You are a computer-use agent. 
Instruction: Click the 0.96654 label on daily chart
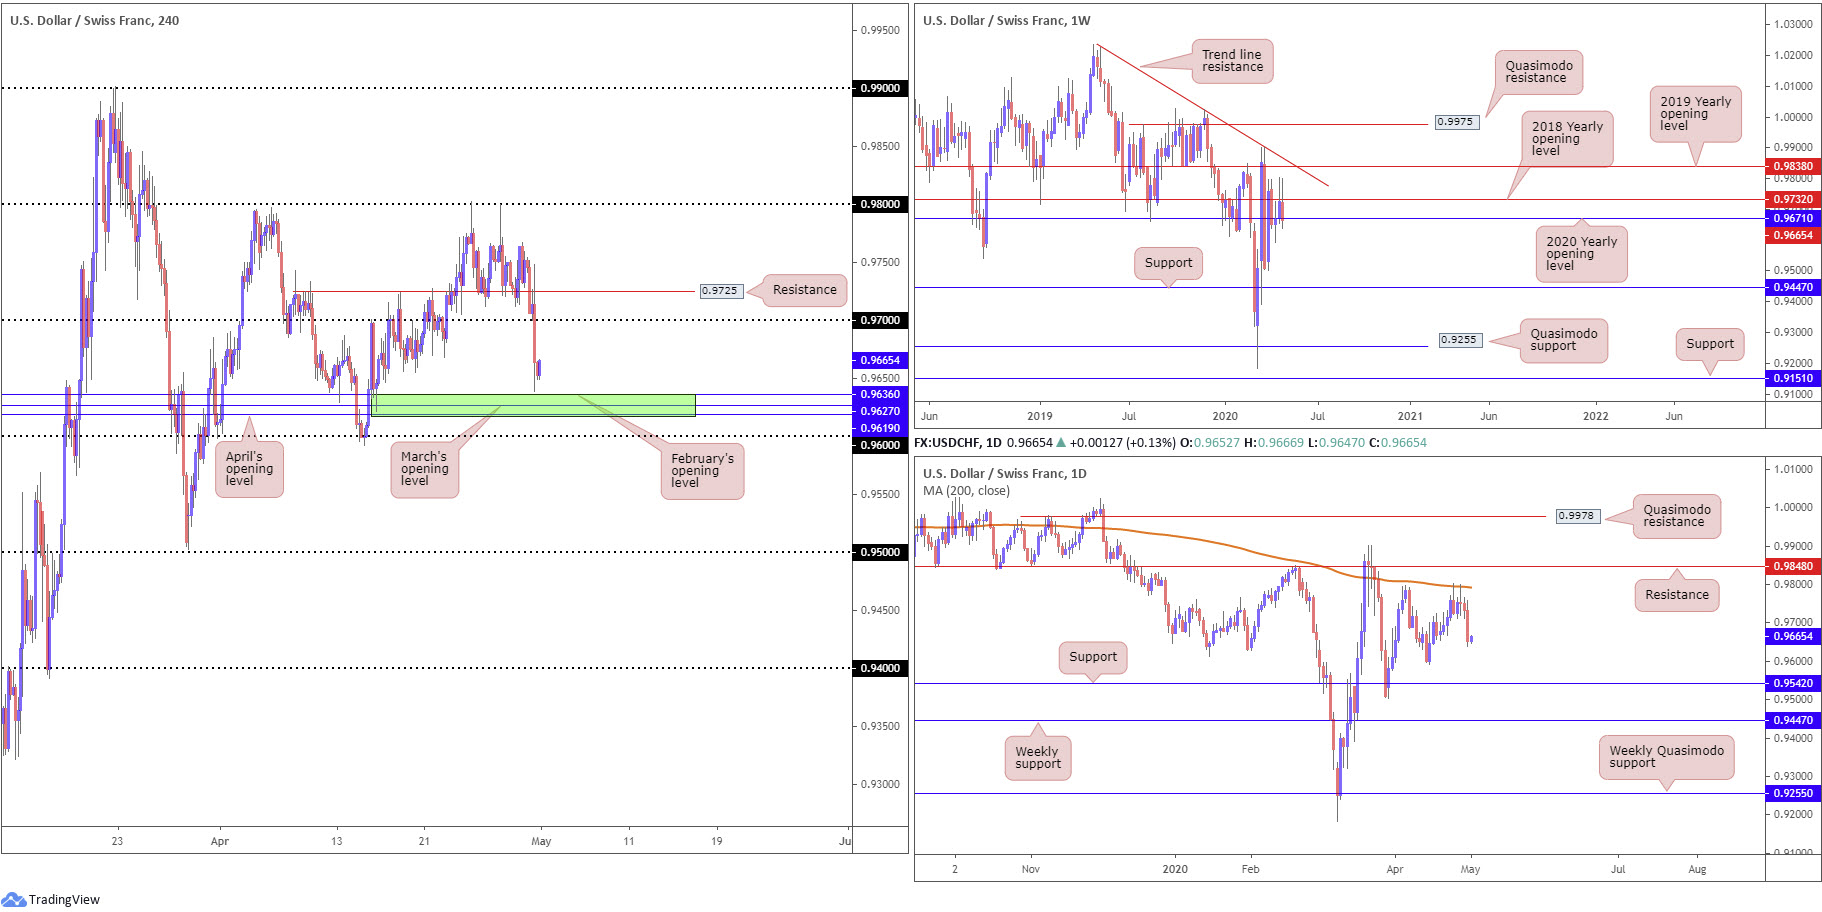pos(1793,636)
